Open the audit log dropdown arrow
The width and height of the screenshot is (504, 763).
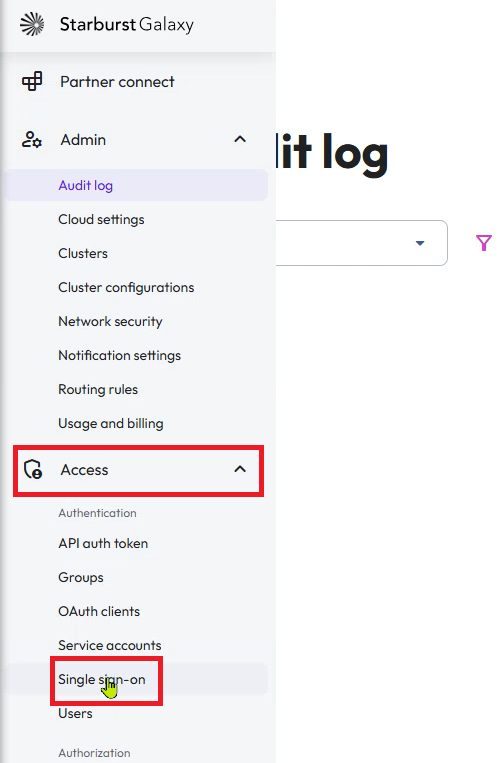[420, 243]
